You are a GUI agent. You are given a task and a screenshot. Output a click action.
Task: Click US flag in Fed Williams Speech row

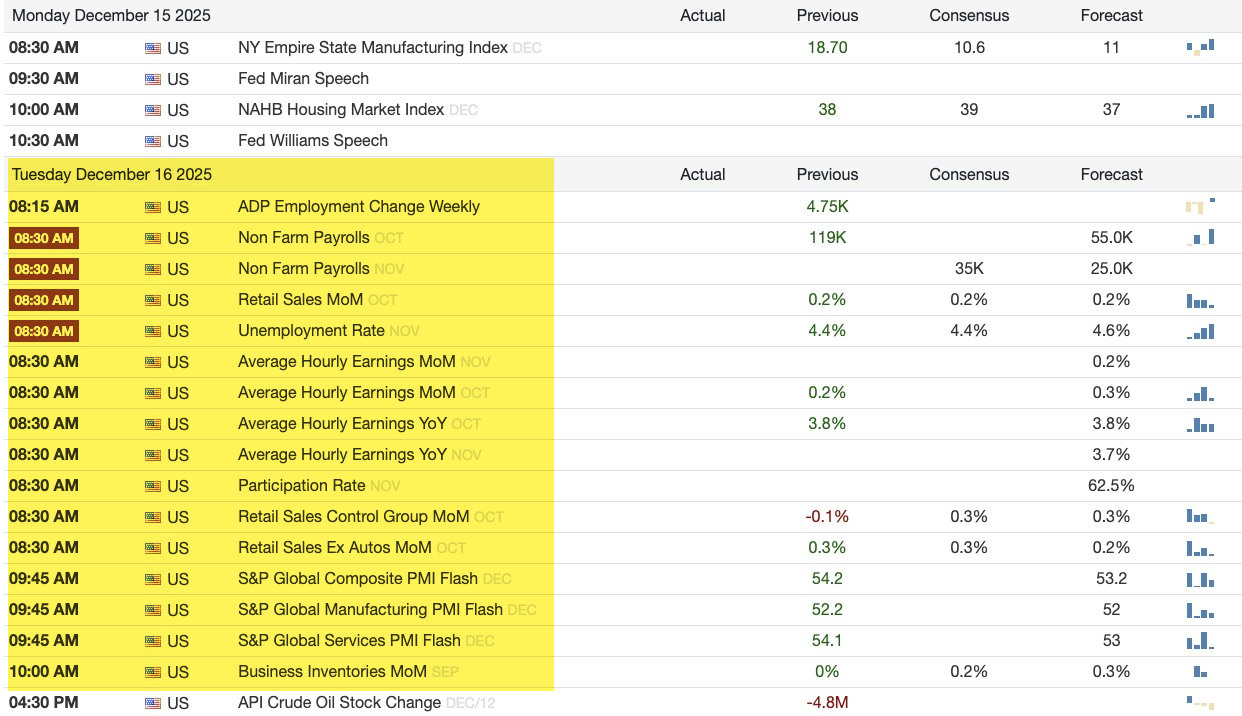click(x=153, y=141)
